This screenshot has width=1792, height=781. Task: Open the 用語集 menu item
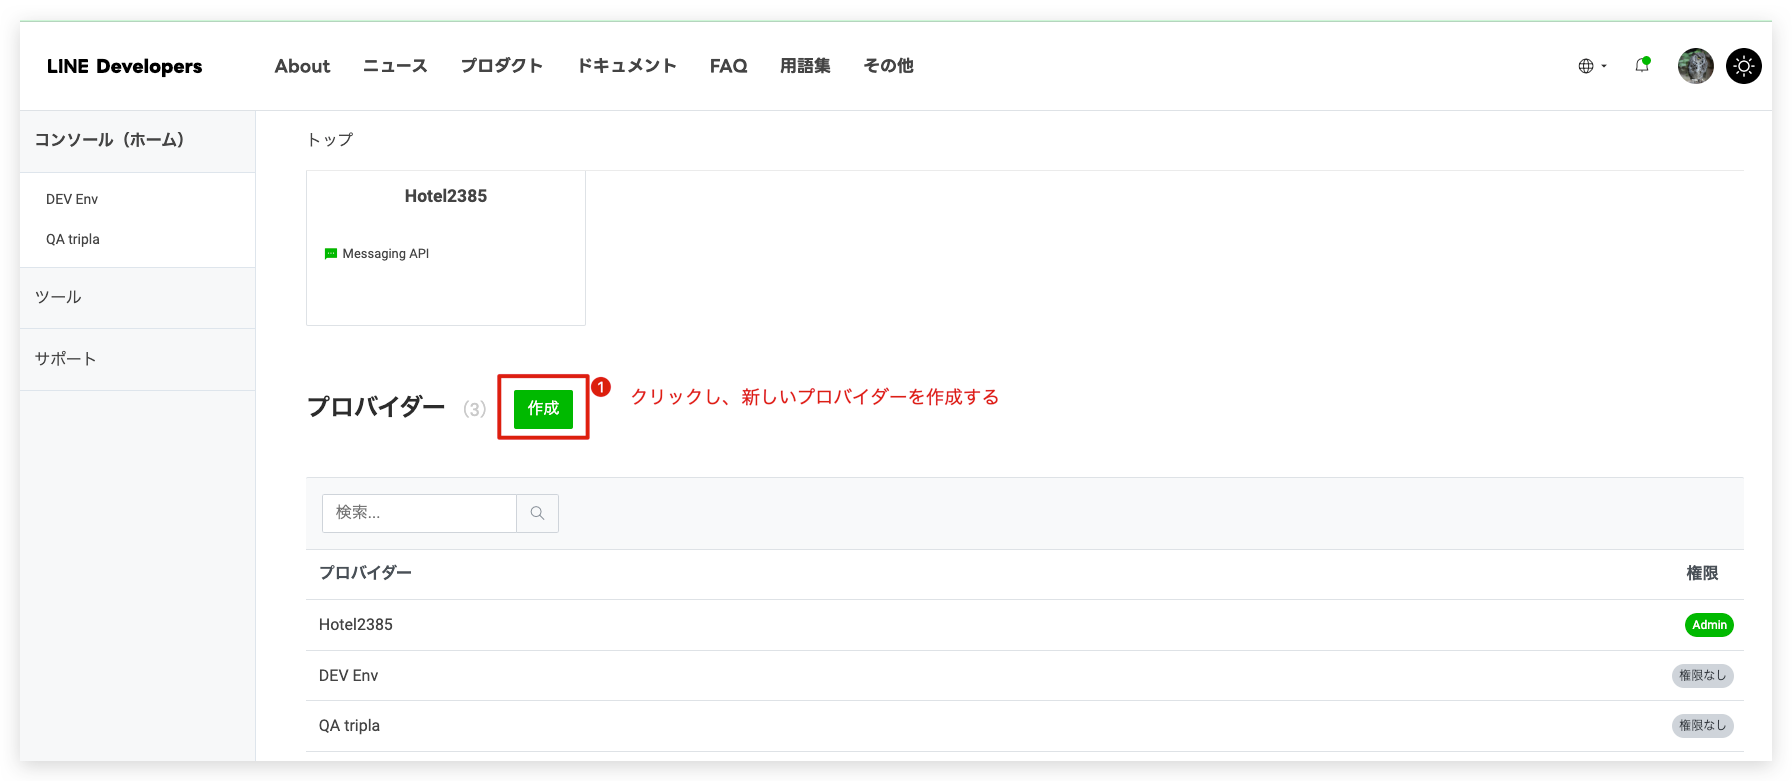coord(805,66)
